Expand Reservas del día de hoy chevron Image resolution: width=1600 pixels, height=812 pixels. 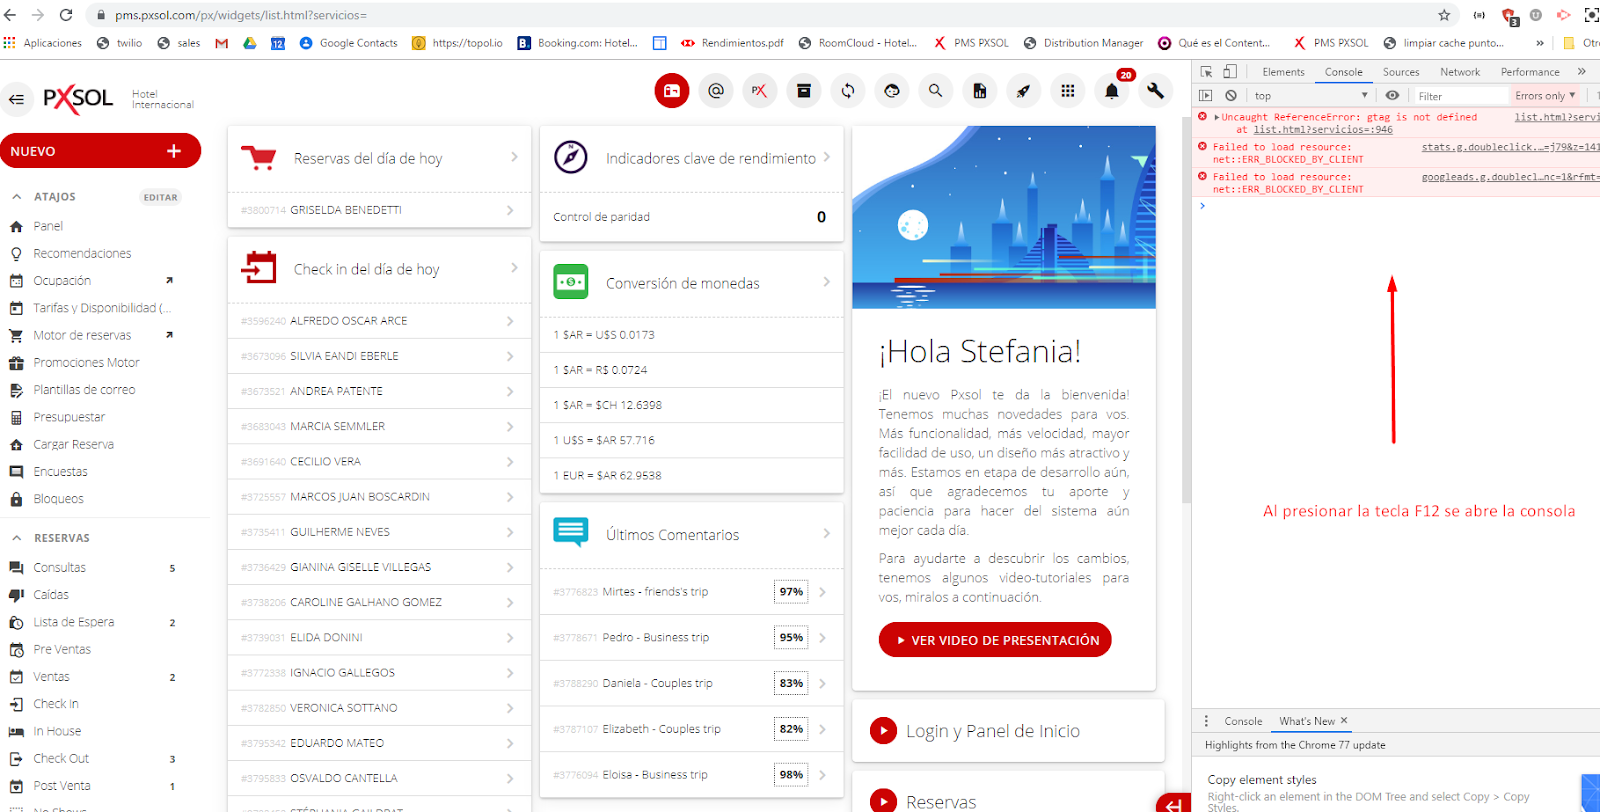[514, 157]
